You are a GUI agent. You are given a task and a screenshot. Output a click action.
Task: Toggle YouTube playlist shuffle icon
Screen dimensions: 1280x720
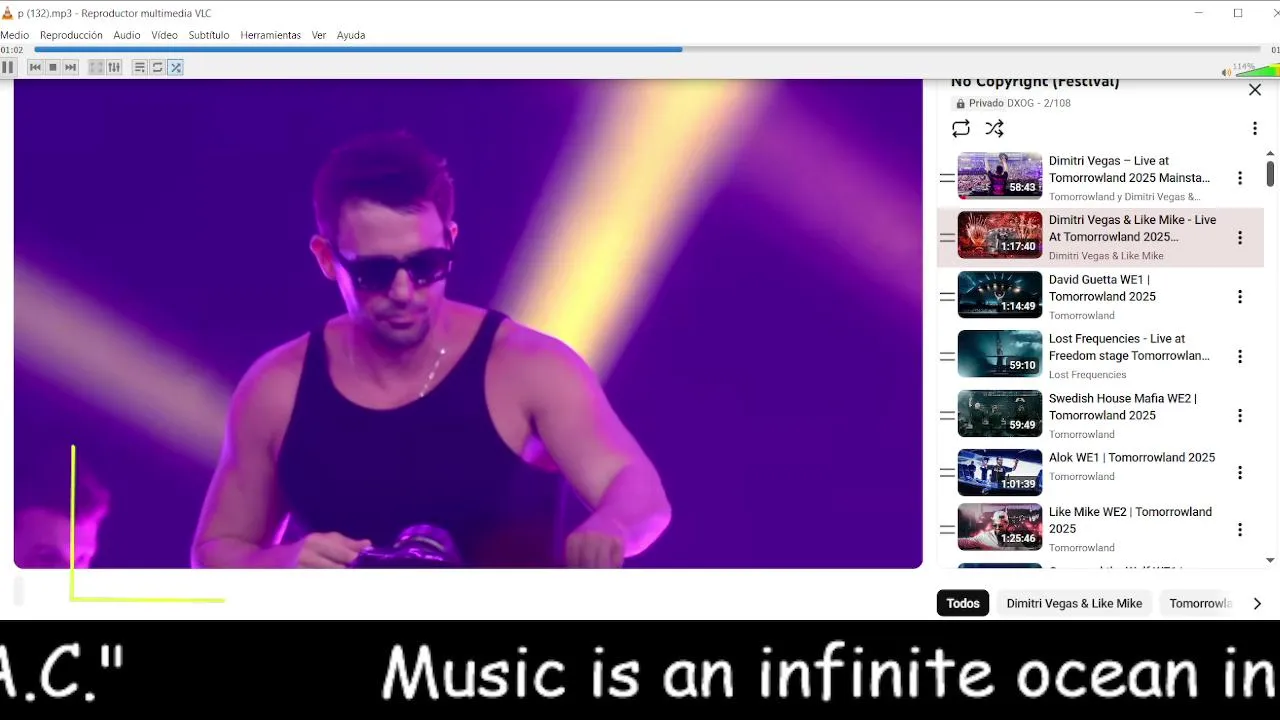[994, 129]
